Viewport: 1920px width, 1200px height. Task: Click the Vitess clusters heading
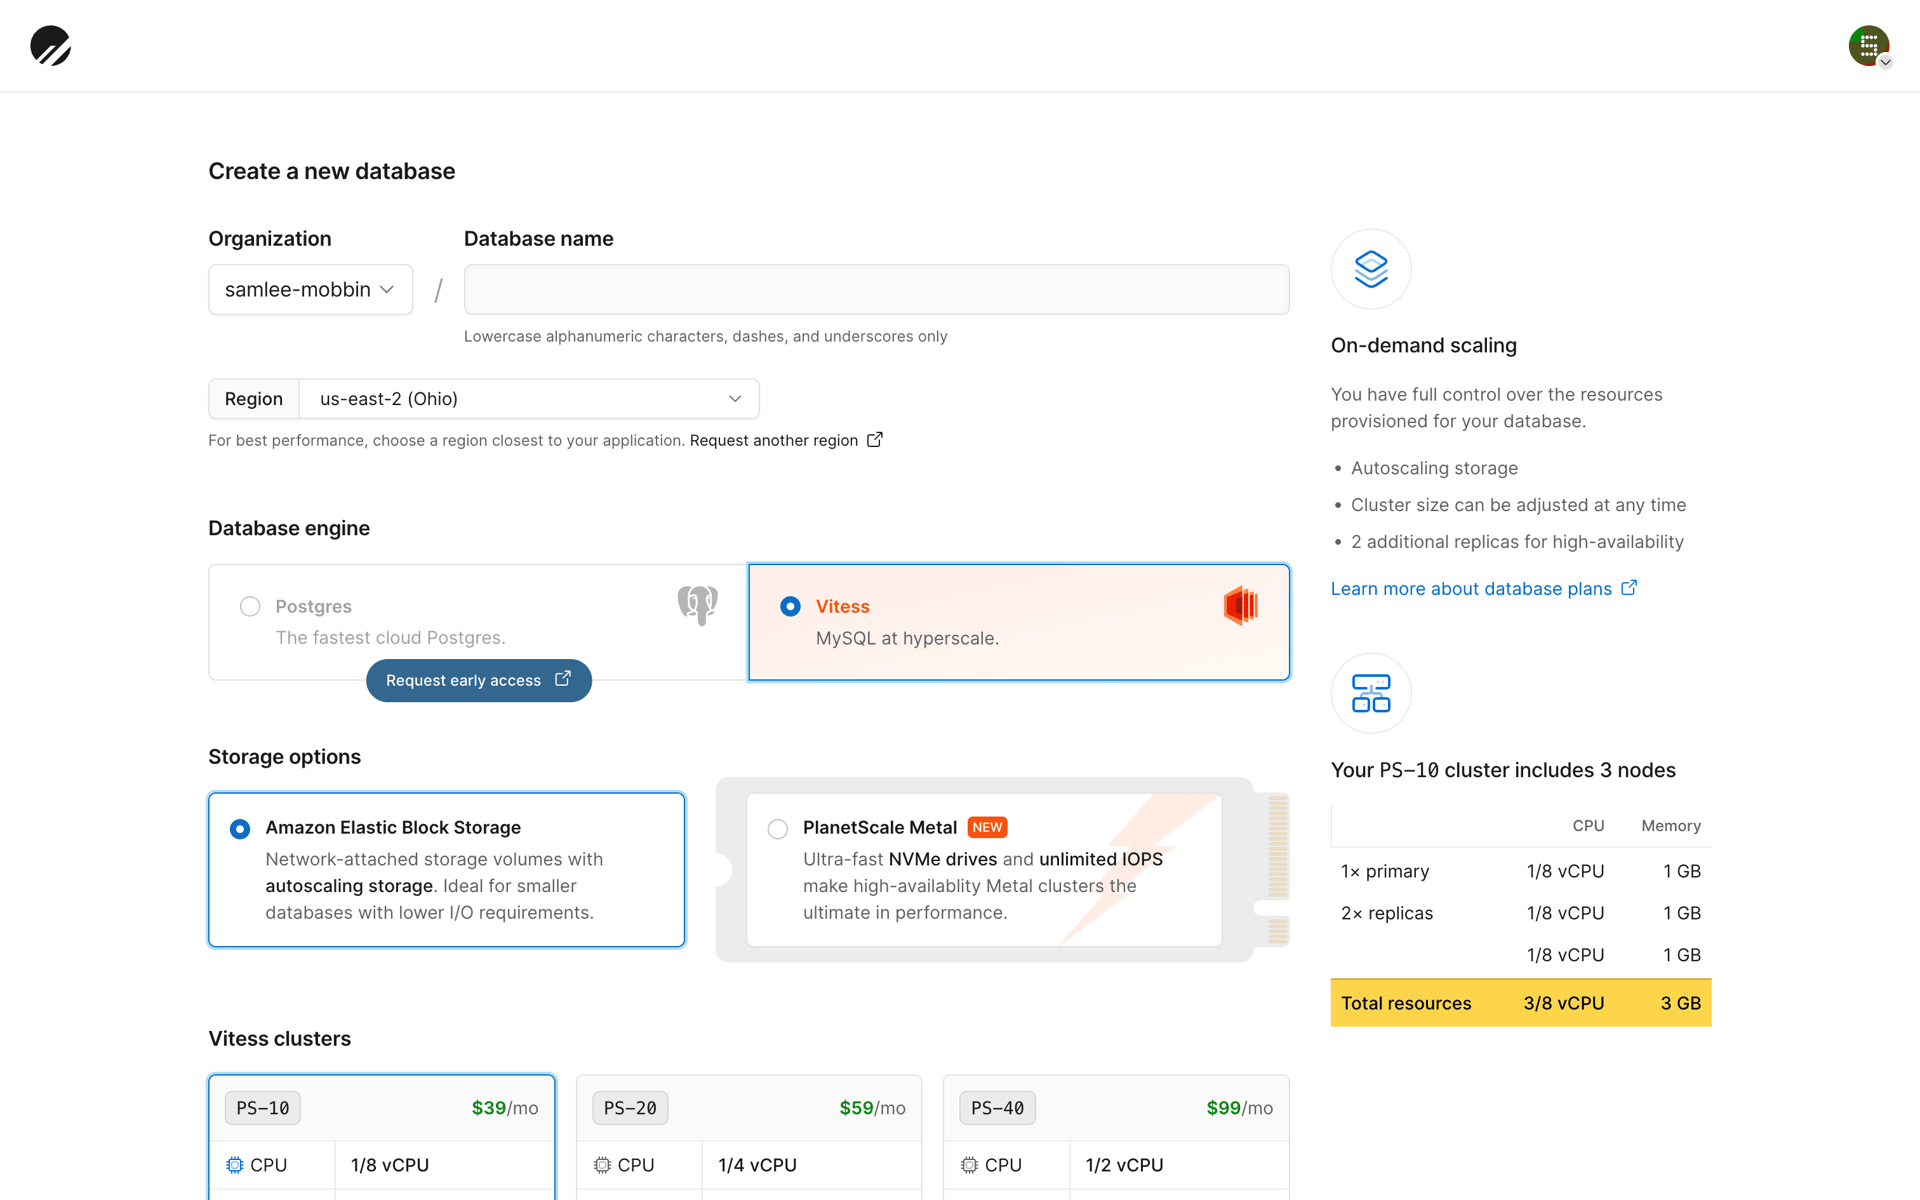pos(280,1039)
